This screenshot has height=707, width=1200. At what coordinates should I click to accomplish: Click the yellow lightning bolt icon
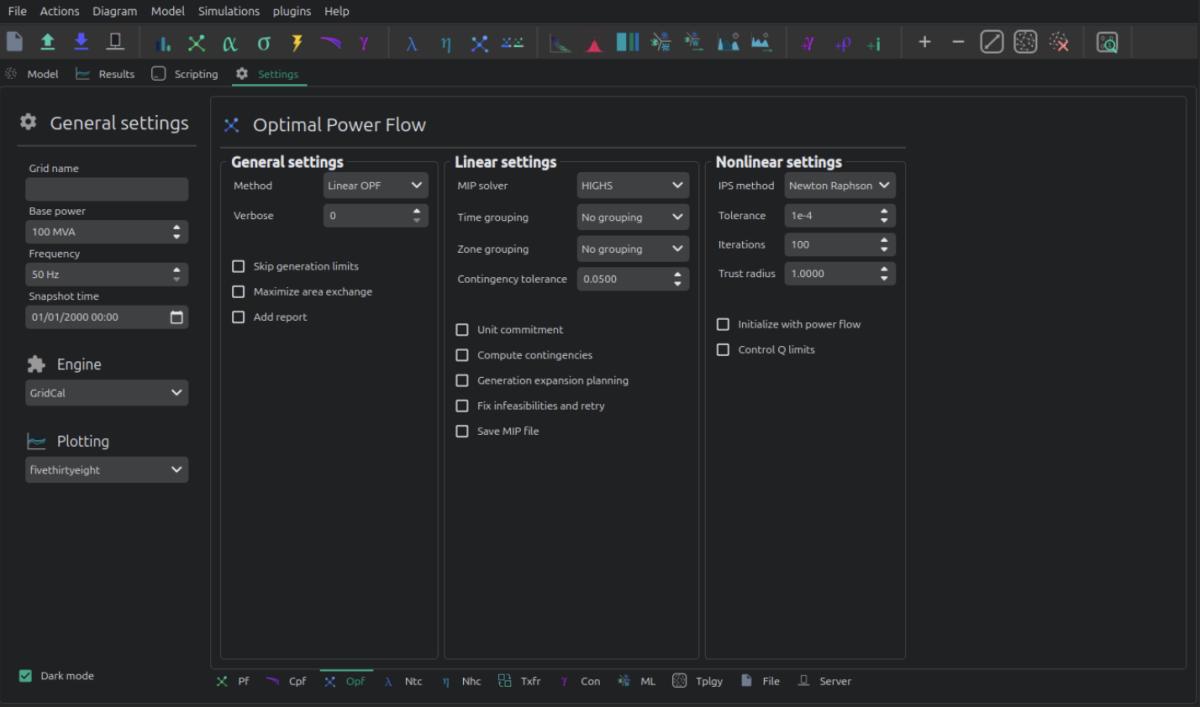coord(297,43)
